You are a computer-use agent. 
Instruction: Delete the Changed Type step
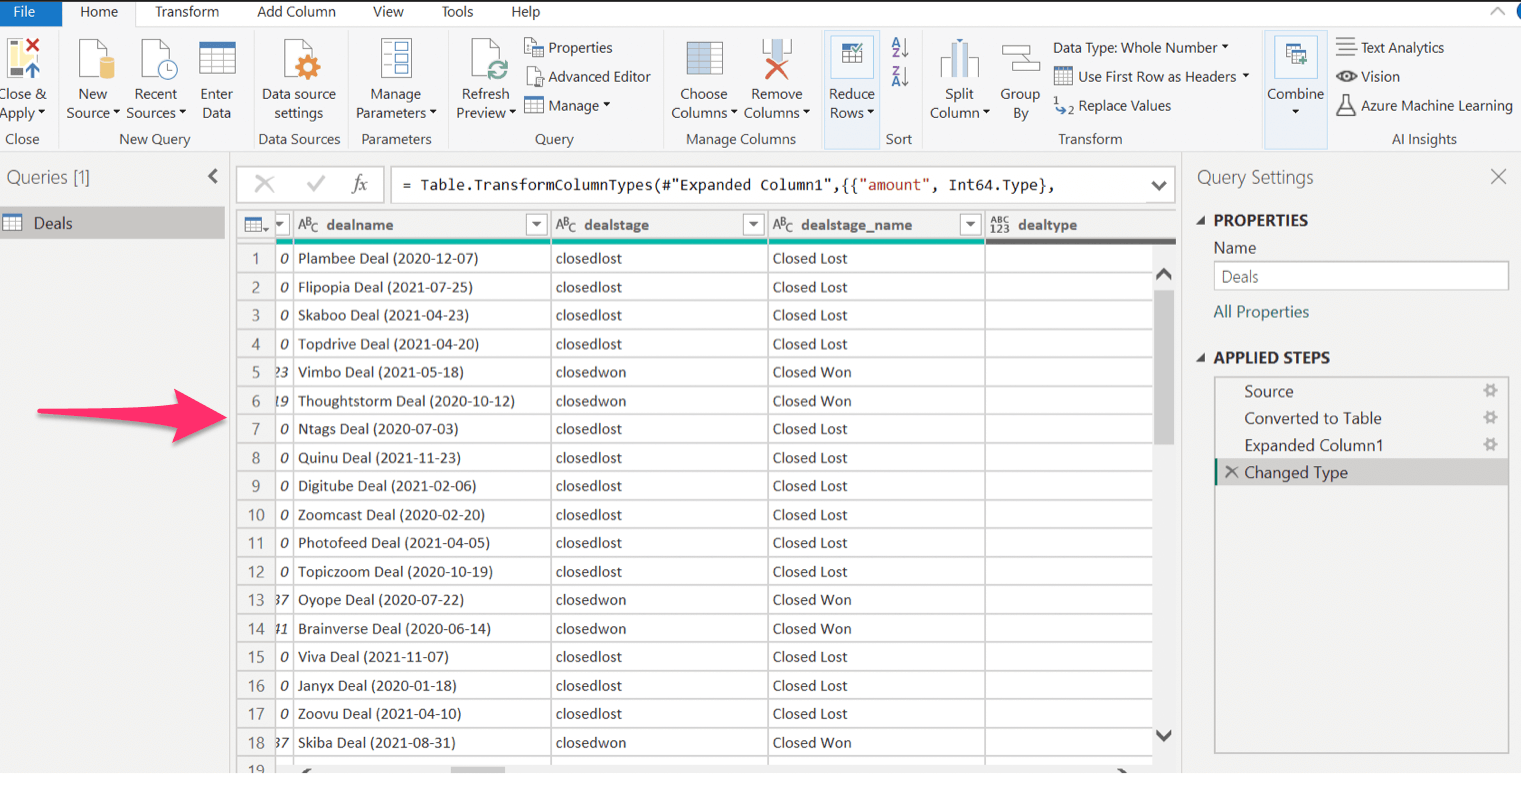point(1232,472)
